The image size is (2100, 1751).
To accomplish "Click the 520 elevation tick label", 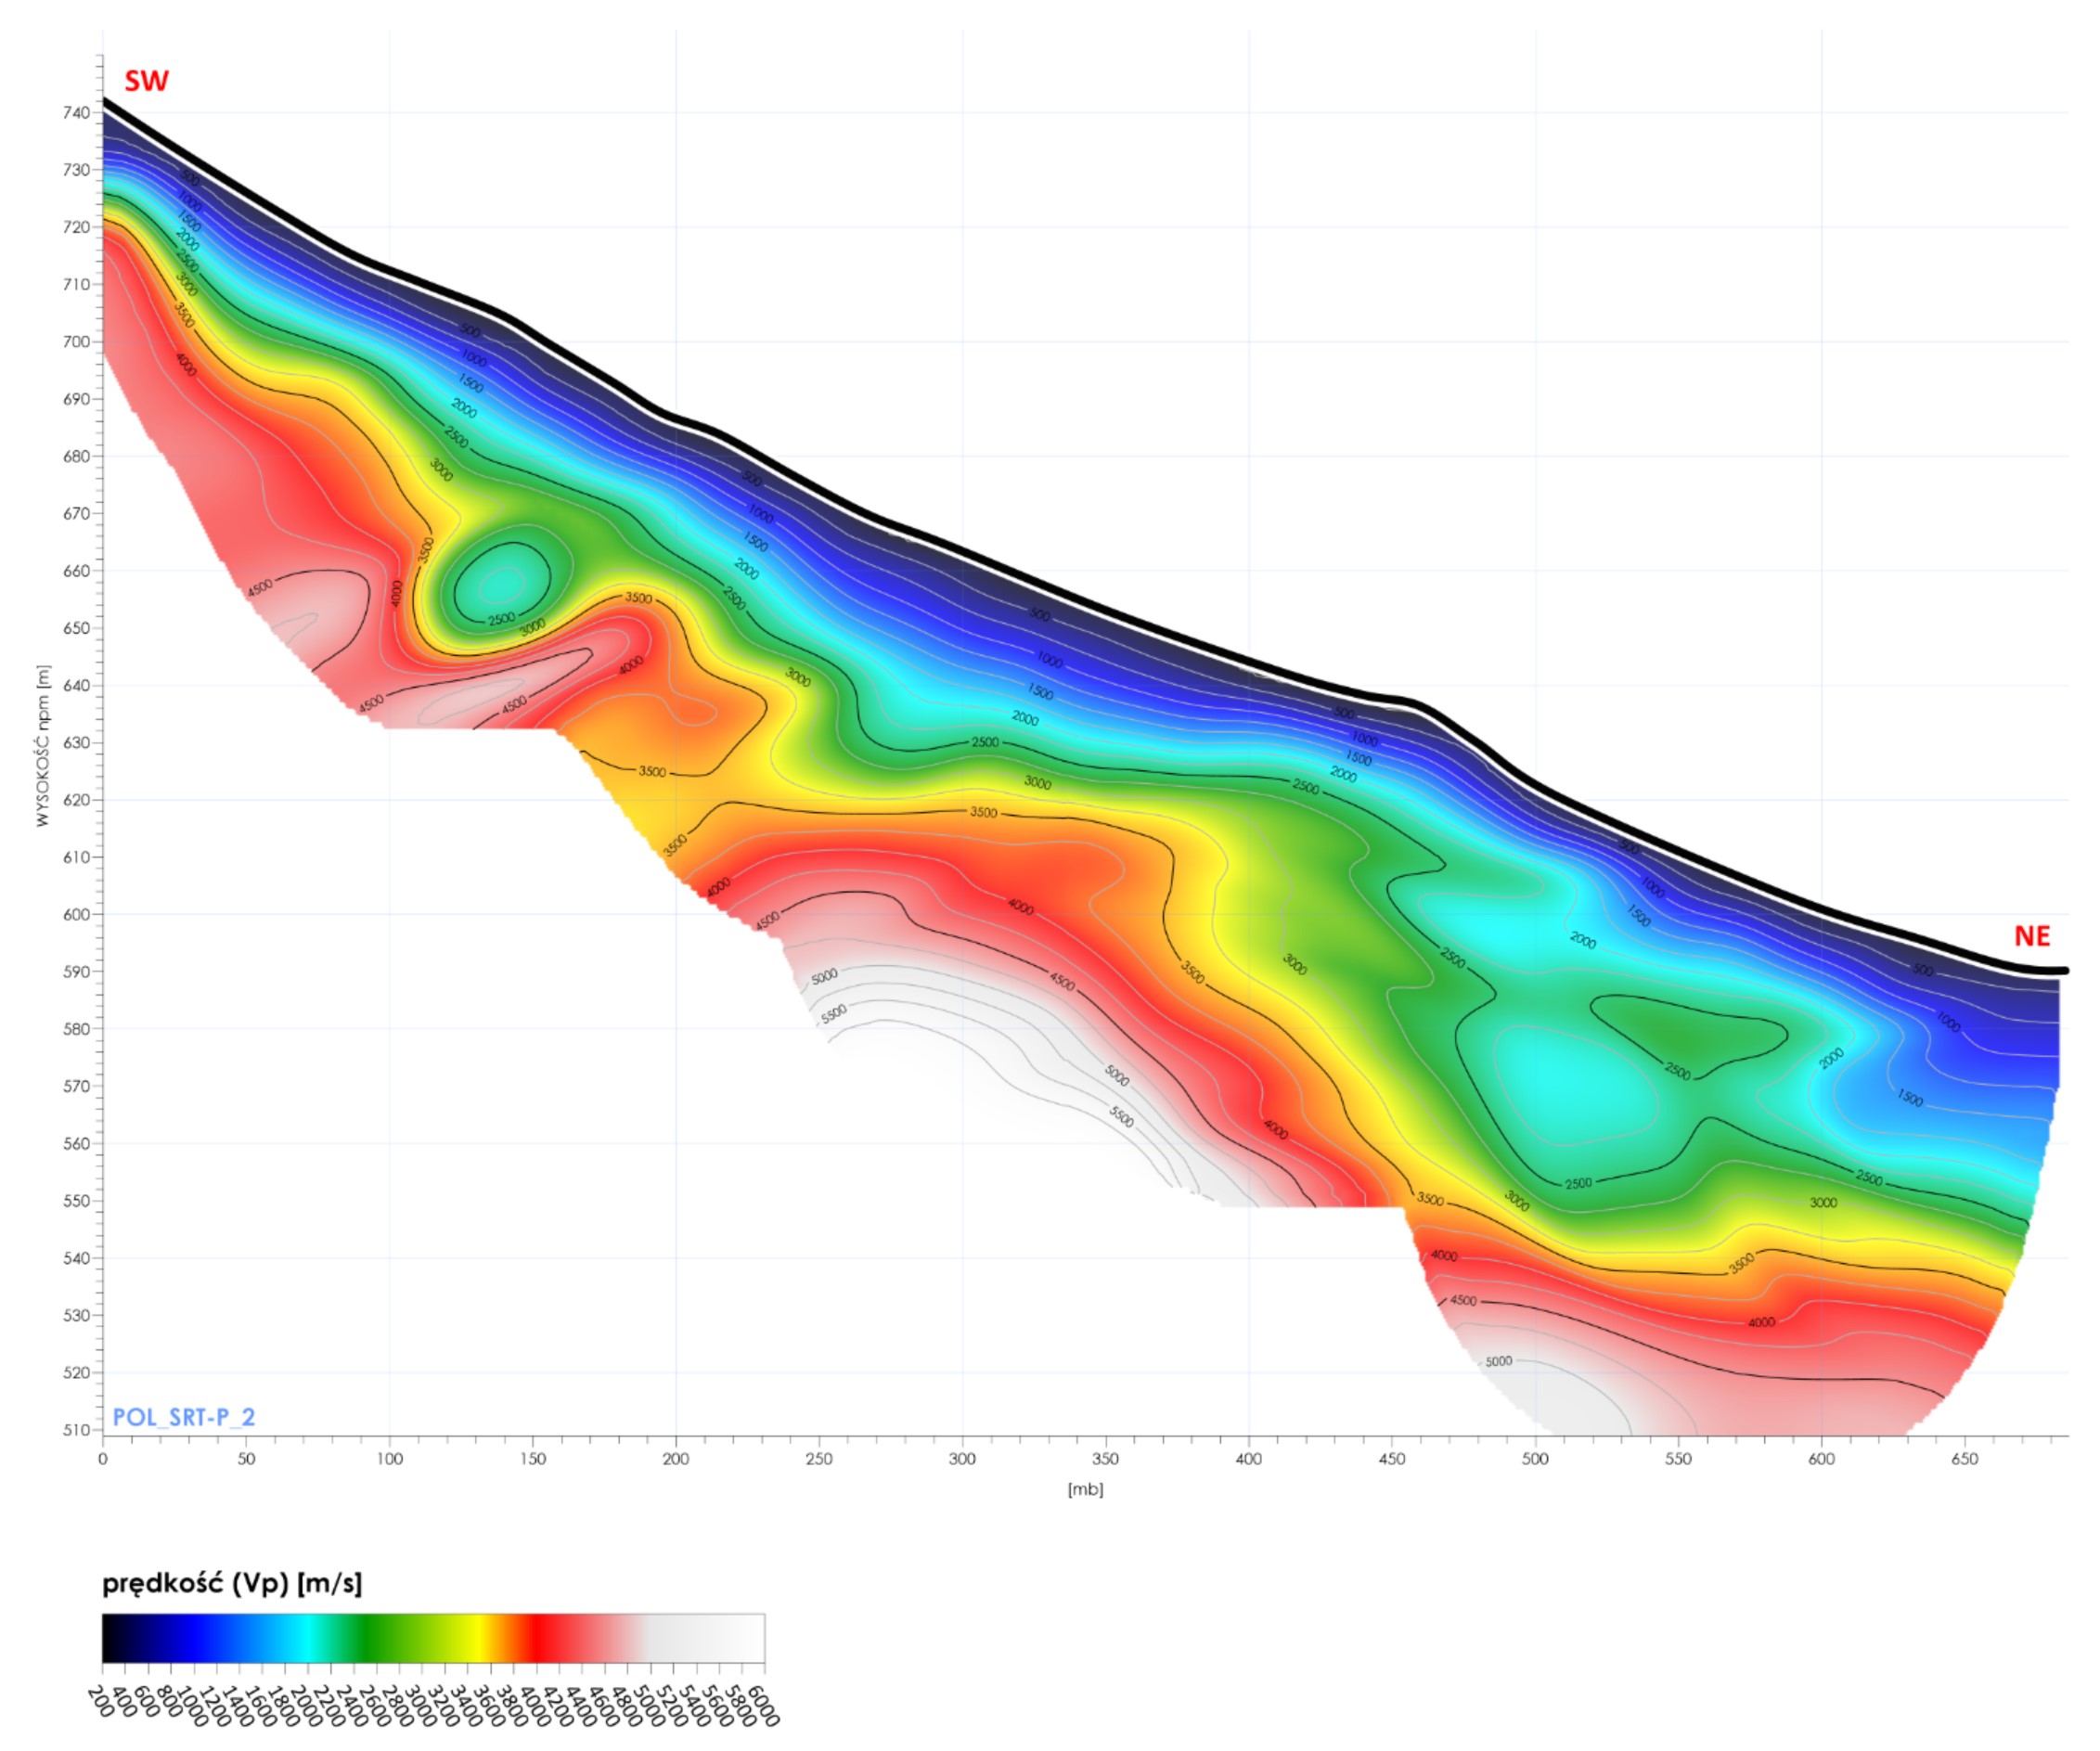I will pos(76,1373).
